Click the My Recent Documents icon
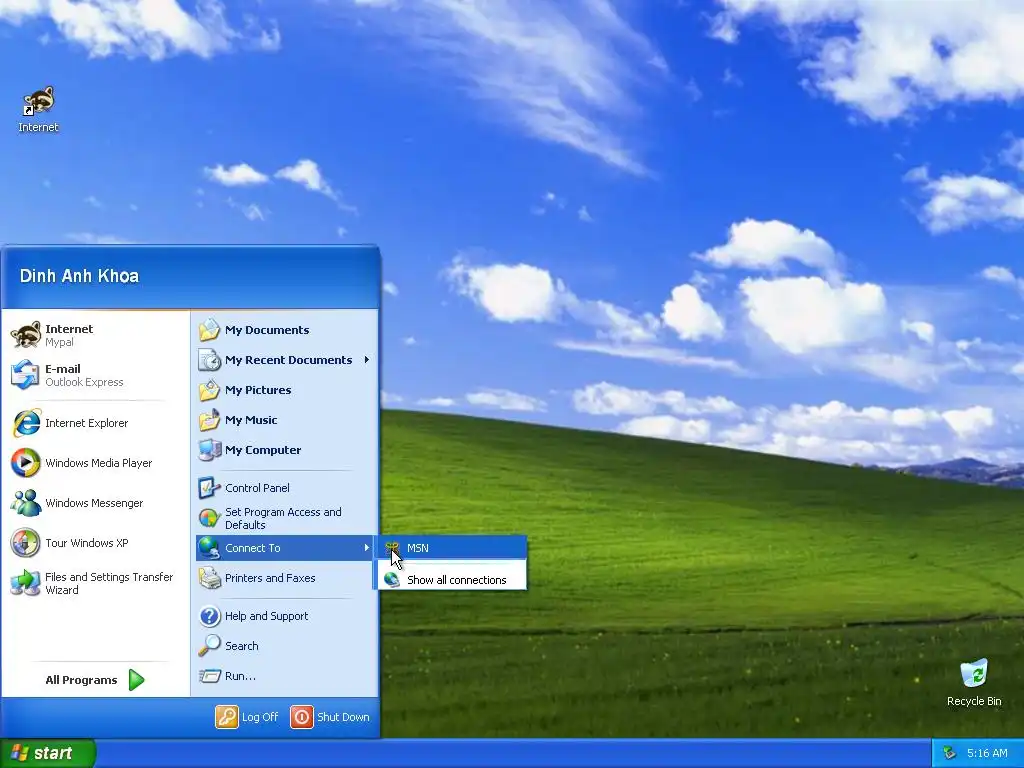The image size is (1024, 768). tap(210, 360)
